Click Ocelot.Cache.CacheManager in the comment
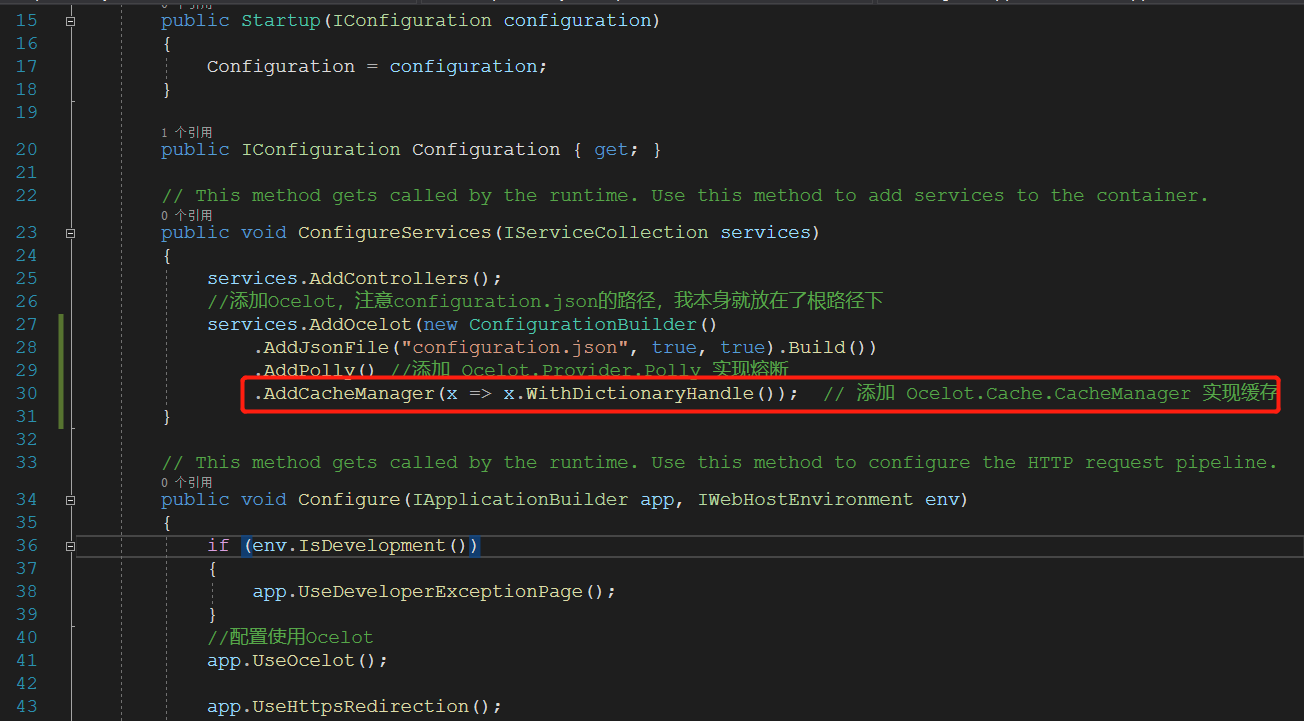Viewport: 1304px width, 721px height. tap(1049, 394)
